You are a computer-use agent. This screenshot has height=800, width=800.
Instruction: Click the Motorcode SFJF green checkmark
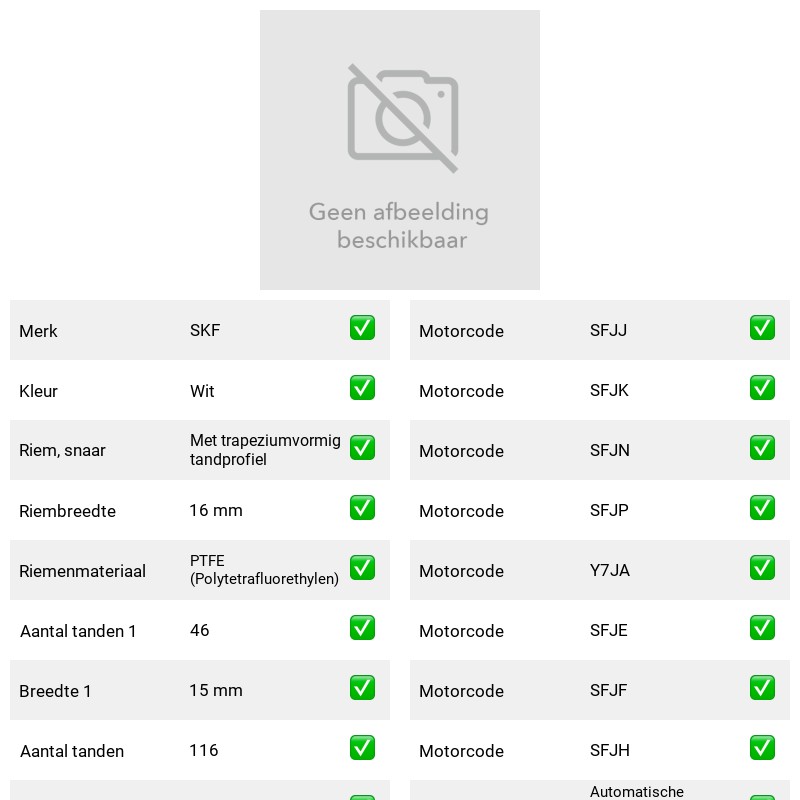pyautogui.click(x=762, y=688)
